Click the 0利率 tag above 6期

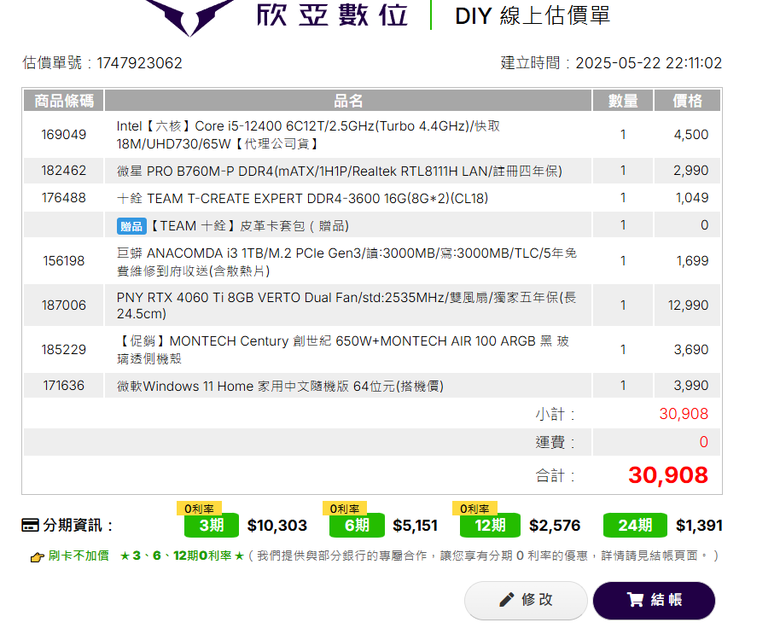[x=344, y=508]
